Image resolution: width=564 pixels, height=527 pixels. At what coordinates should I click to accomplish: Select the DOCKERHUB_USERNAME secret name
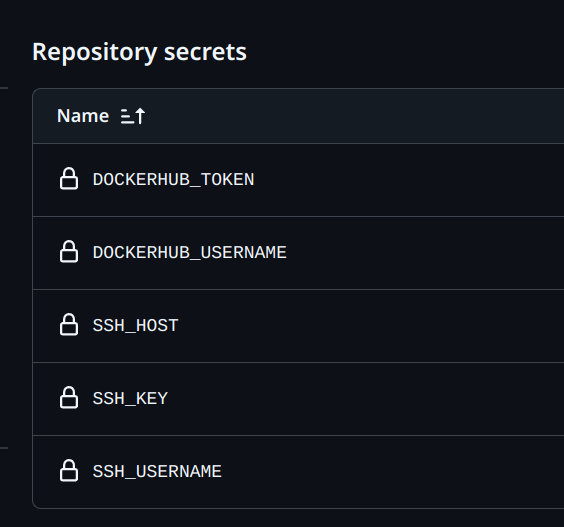pos(190,253)
